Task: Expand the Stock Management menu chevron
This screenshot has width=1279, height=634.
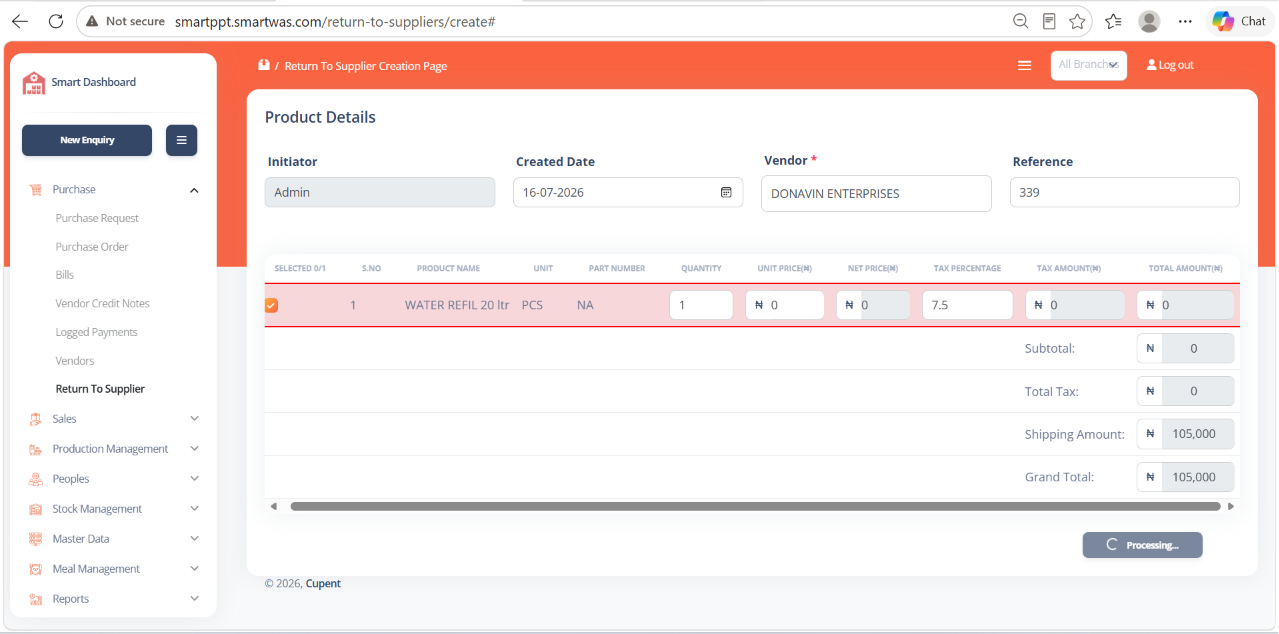Action: tap(194, 509)
